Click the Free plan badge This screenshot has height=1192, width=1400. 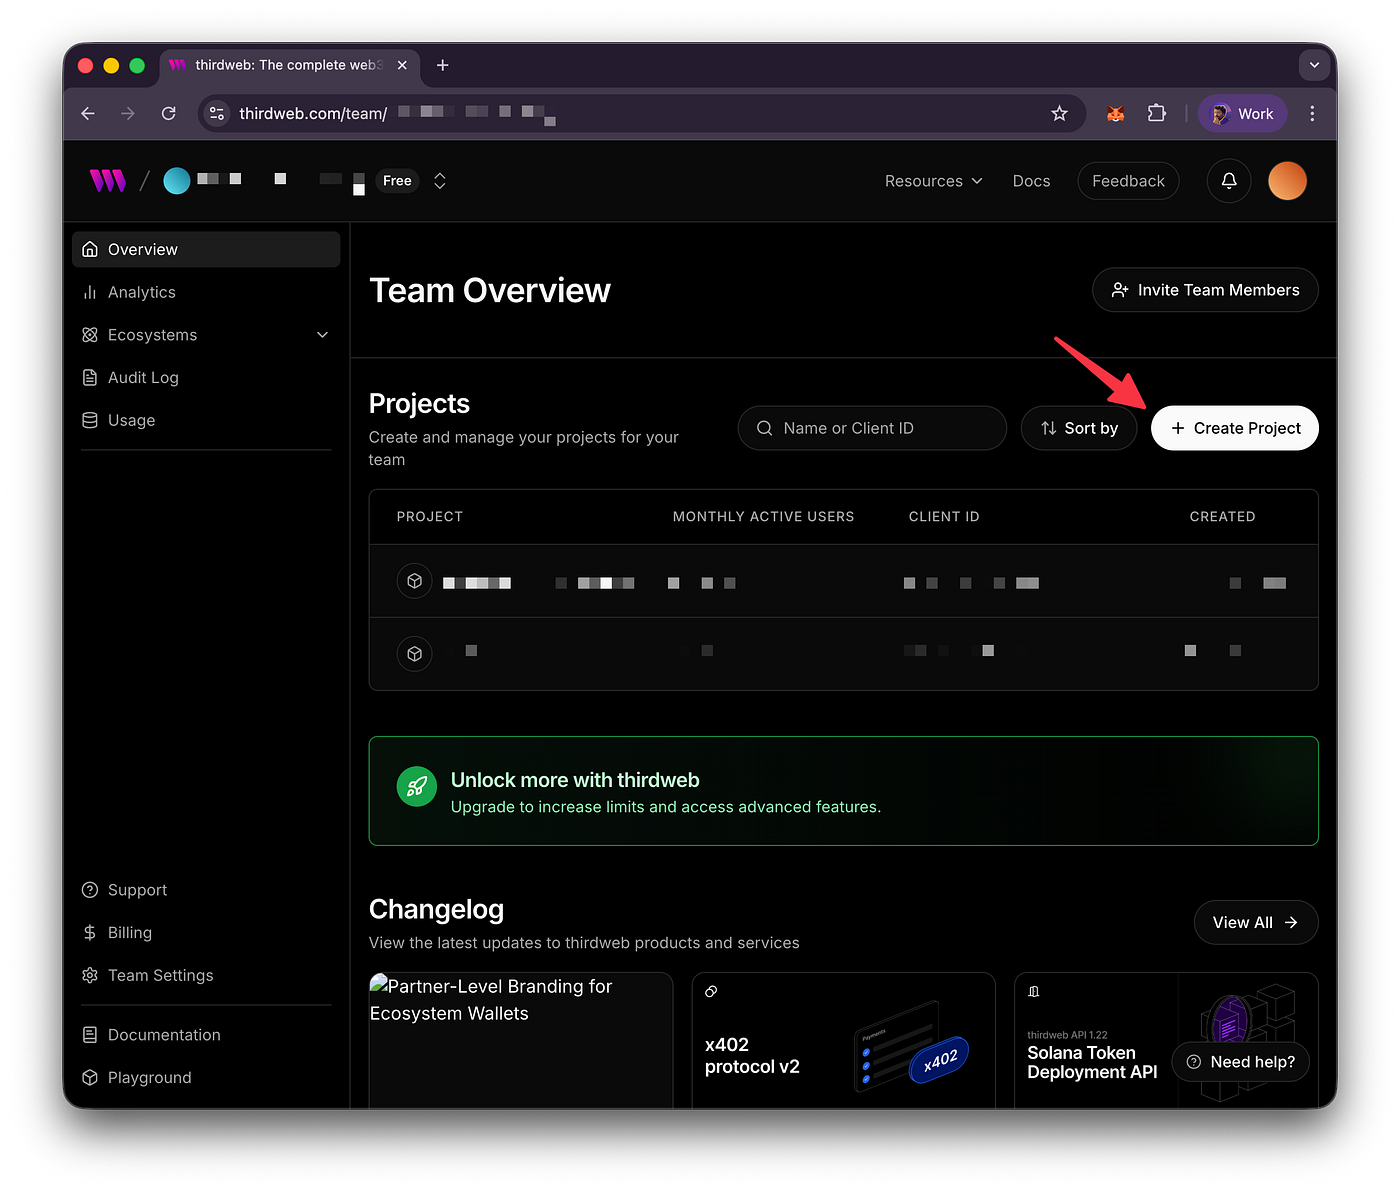(x=397, y=181)
